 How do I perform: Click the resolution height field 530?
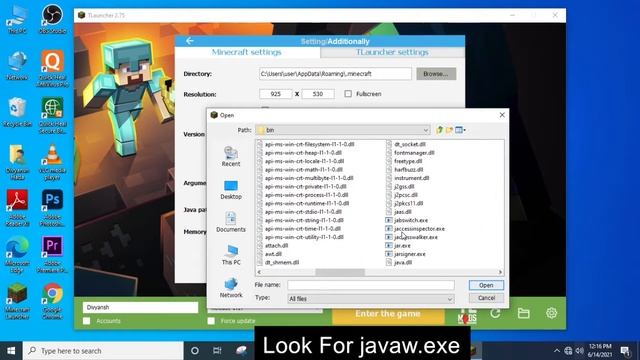click(x=318, y=94)
